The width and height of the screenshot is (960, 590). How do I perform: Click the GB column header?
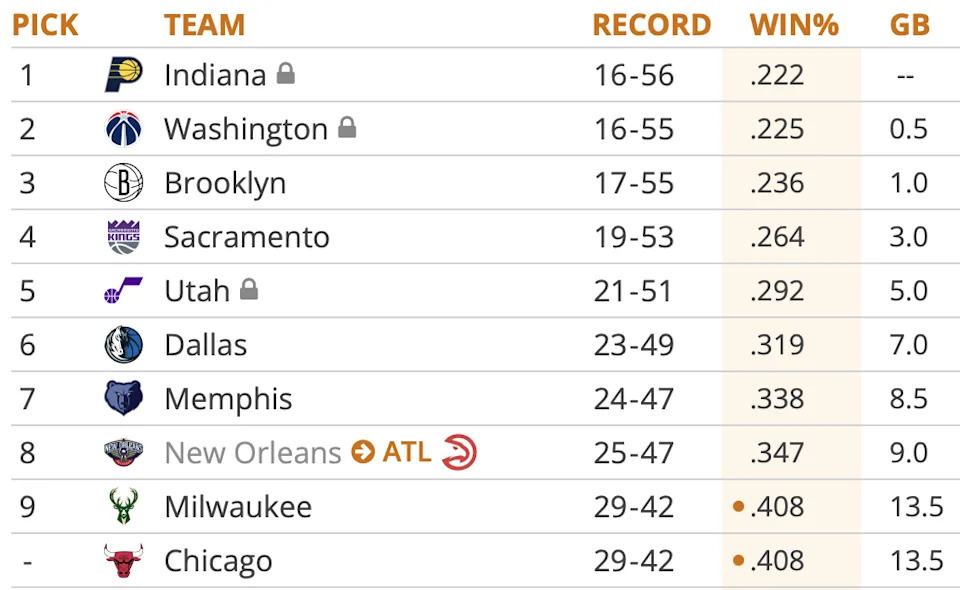pyautogui.click(x=909, y=25)
